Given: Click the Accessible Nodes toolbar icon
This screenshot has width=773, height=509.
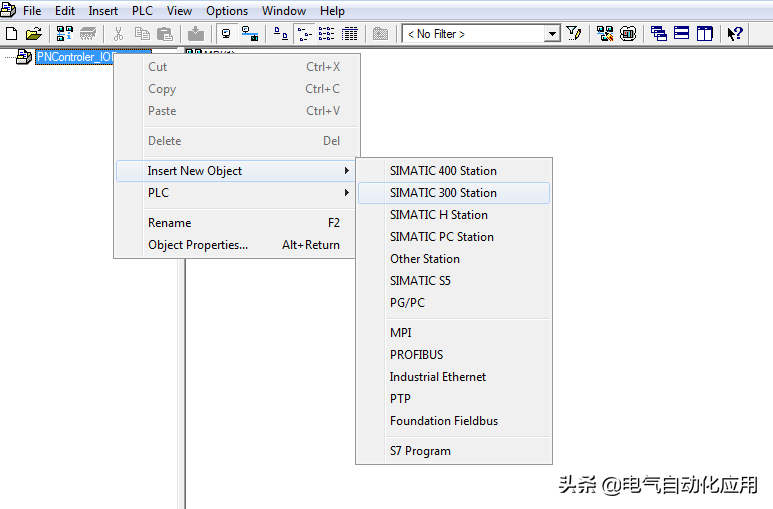Looking at the screenshot, I should 64,33.
